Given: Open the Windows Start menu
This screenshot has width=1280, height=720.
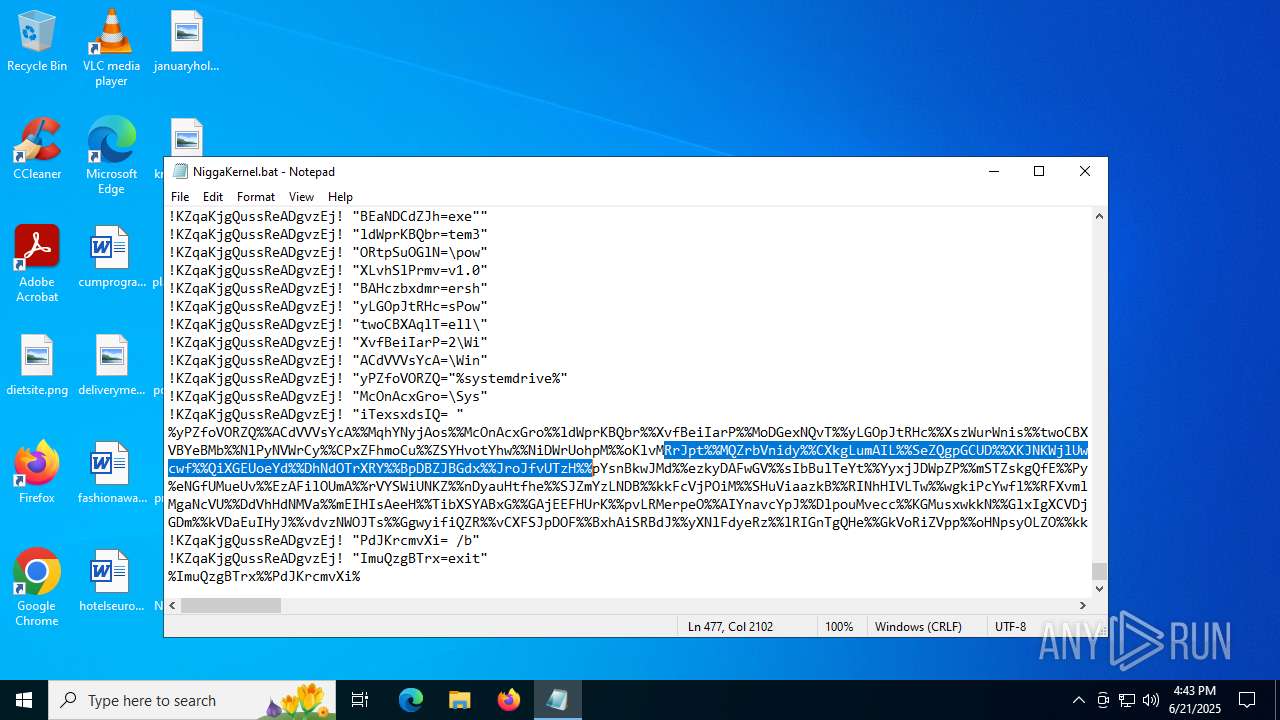Looking at the screenshot, I should click(24, 700).
